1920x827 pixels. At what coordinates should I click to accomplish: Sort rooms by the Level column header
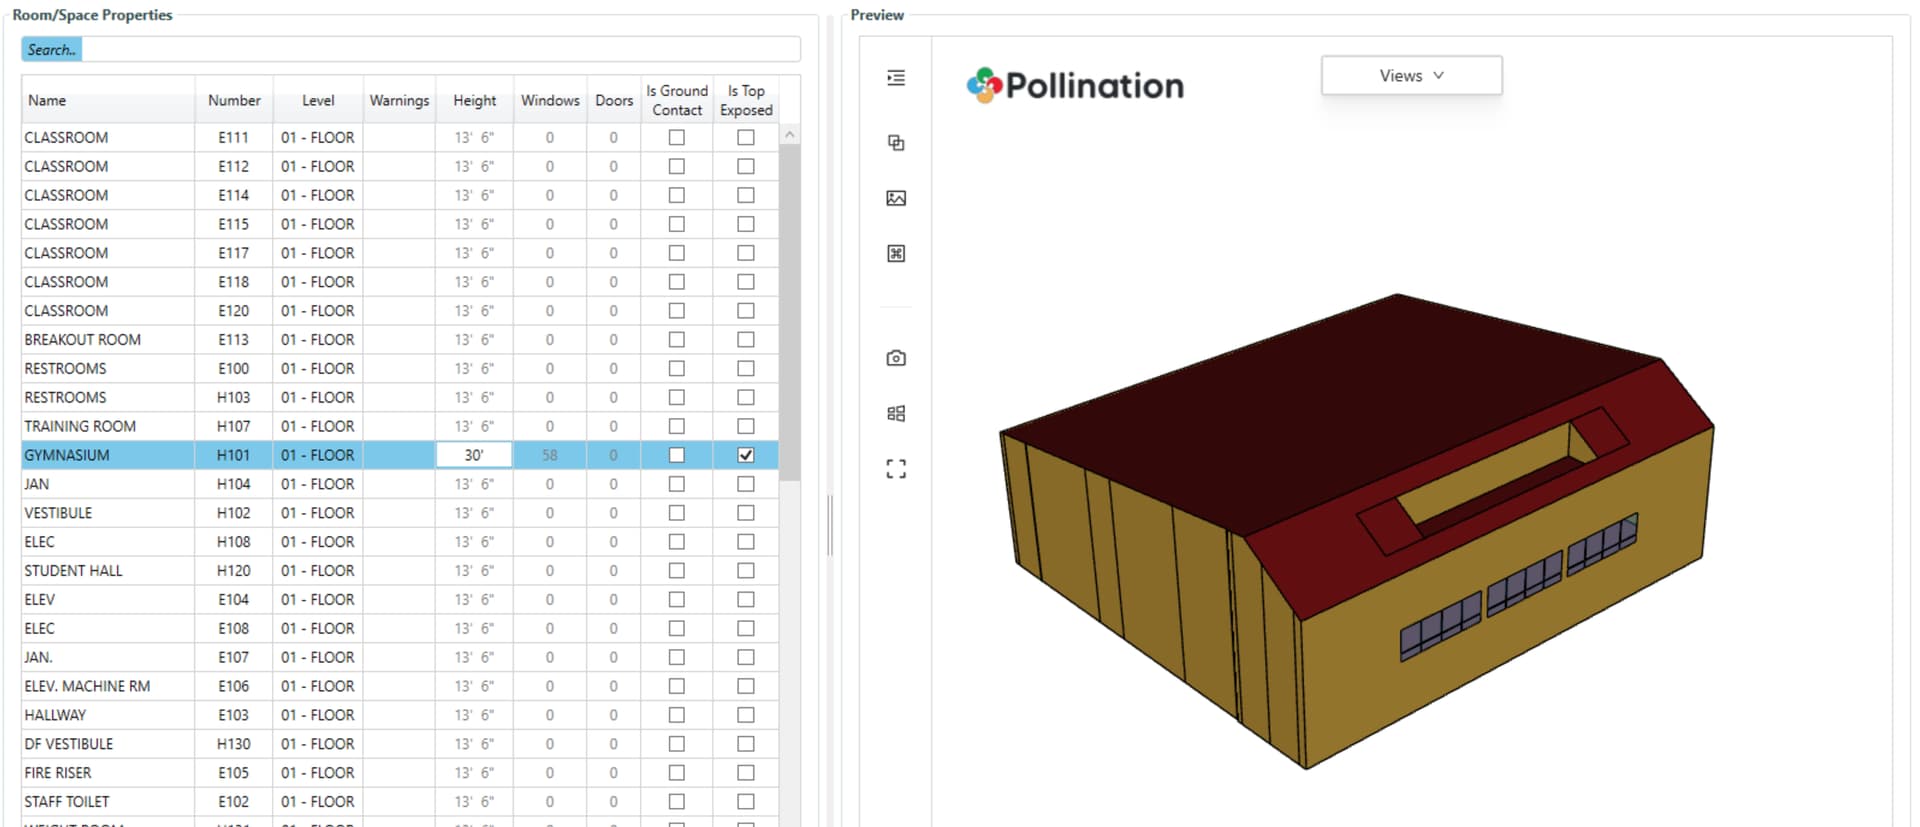pyautogui.click(x=318, y=101)
